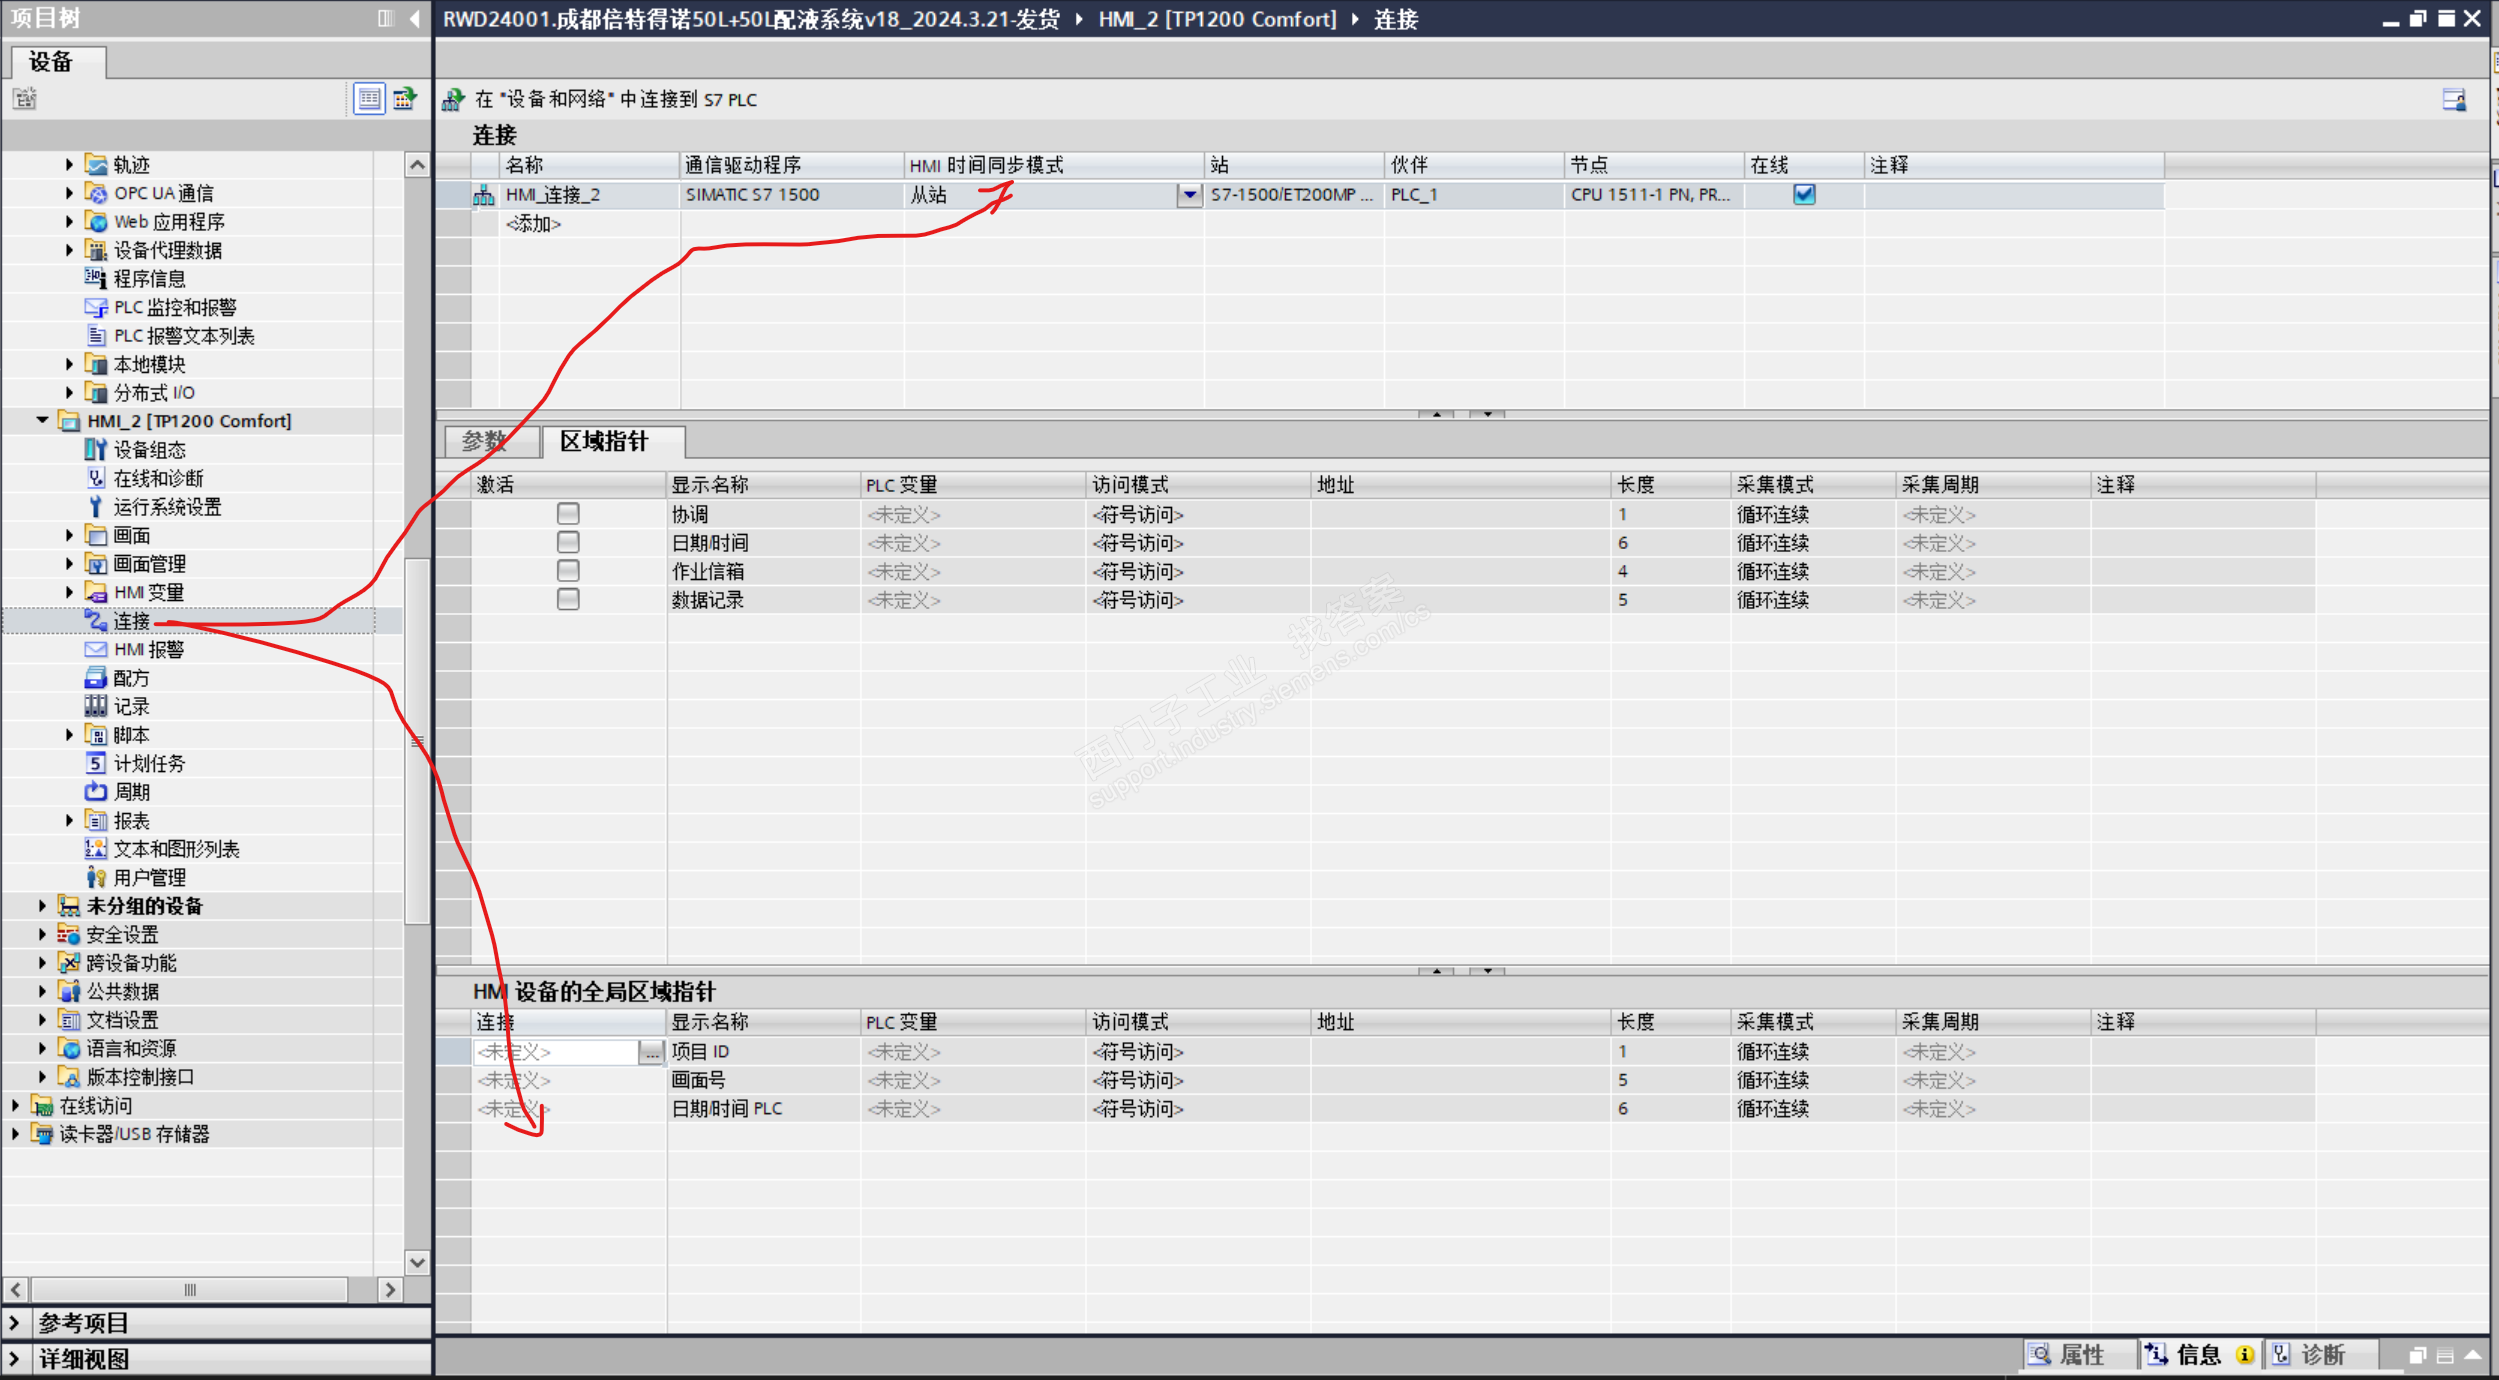Open HMI time sync mode dropdown
The height and width of the screenshot is (1380, 2499).
pos(1189,195)
